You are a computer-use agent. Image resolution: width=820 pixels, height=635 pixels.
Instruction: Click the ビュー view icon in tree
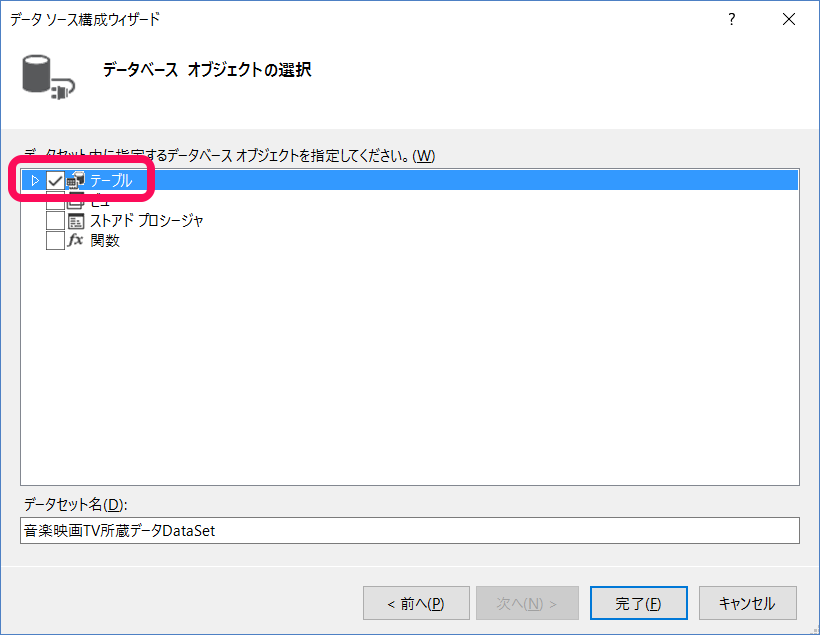76,201
